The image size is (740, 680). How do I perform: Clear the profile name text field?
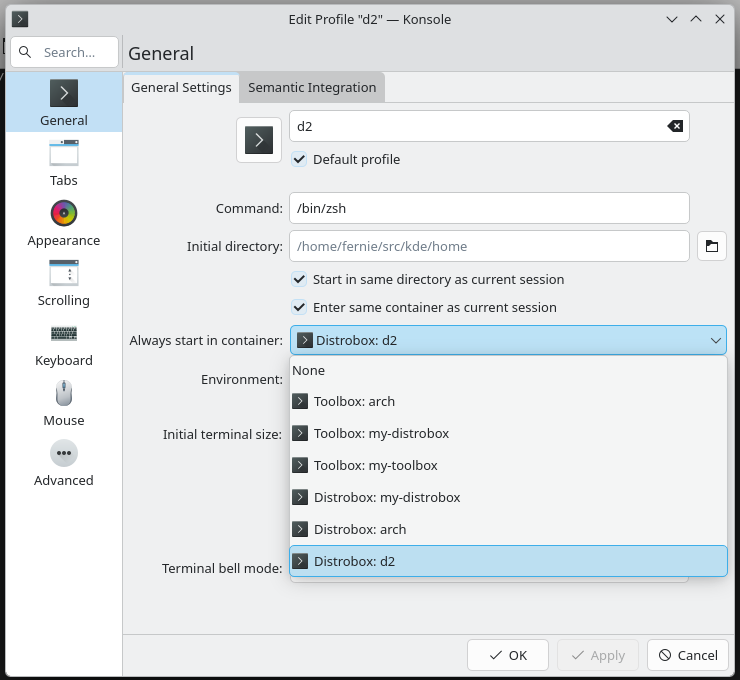coord(675,126)
